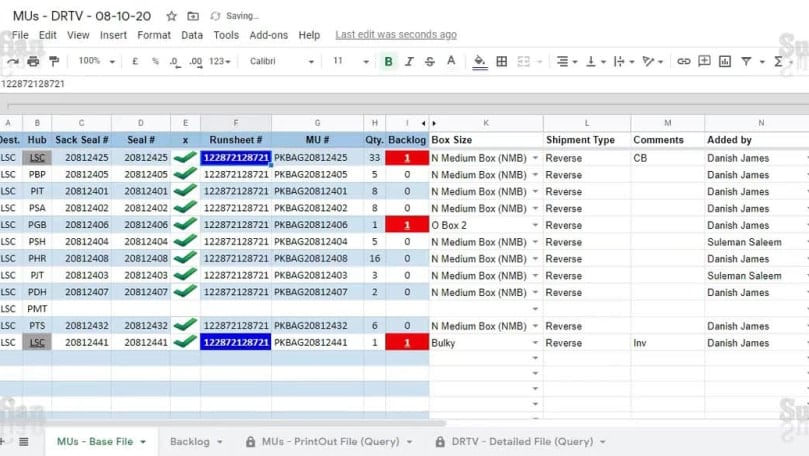Screen dimensions: 809x456
Task: Open the Insert menu
Action: pos(113,35)
